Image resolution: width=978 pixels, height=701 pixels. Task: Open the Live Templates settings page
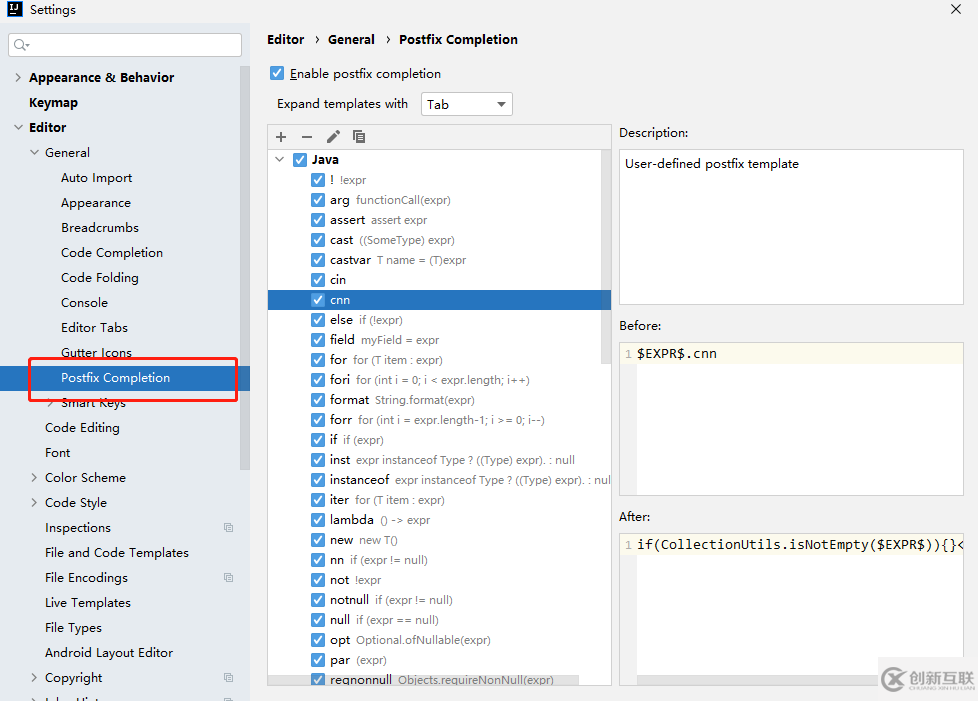pos(88,603)
